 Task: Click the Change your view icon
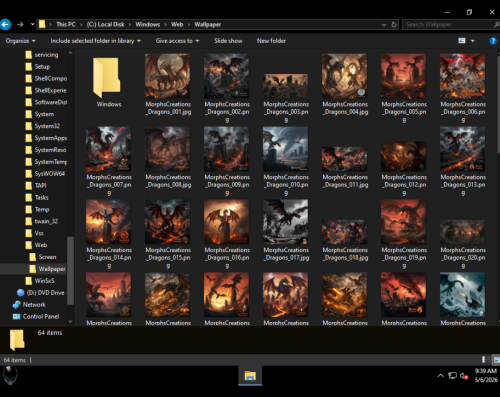[x=462, y=41]
